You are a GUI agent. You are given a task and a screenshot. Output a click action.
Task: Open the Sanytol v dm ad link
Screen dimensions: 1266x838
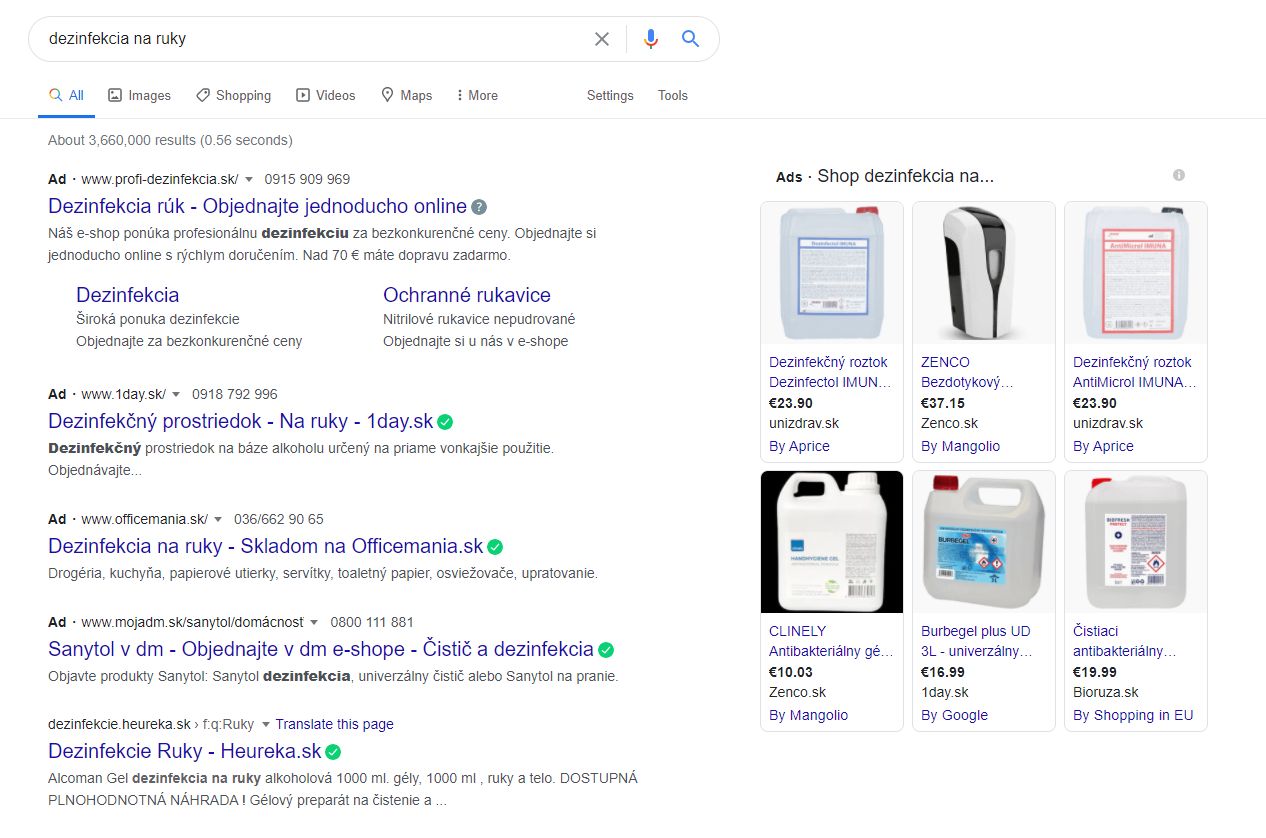pyautogui.click(x=321, y=650)
